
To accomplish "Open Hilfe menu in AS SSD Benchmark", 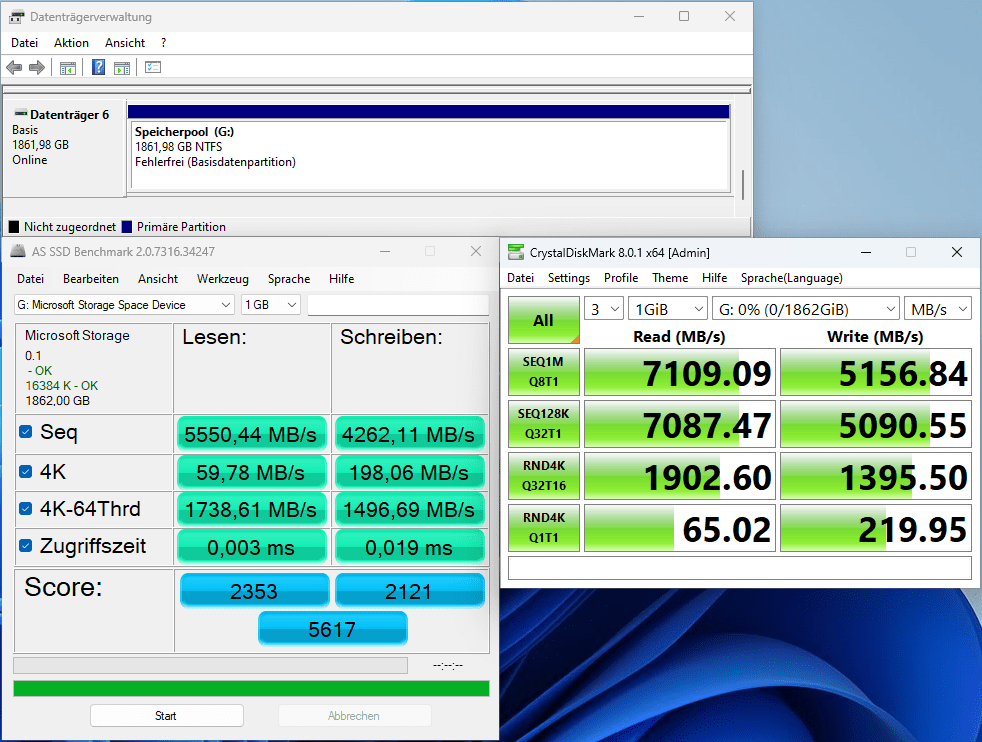I will click(341, 279).
